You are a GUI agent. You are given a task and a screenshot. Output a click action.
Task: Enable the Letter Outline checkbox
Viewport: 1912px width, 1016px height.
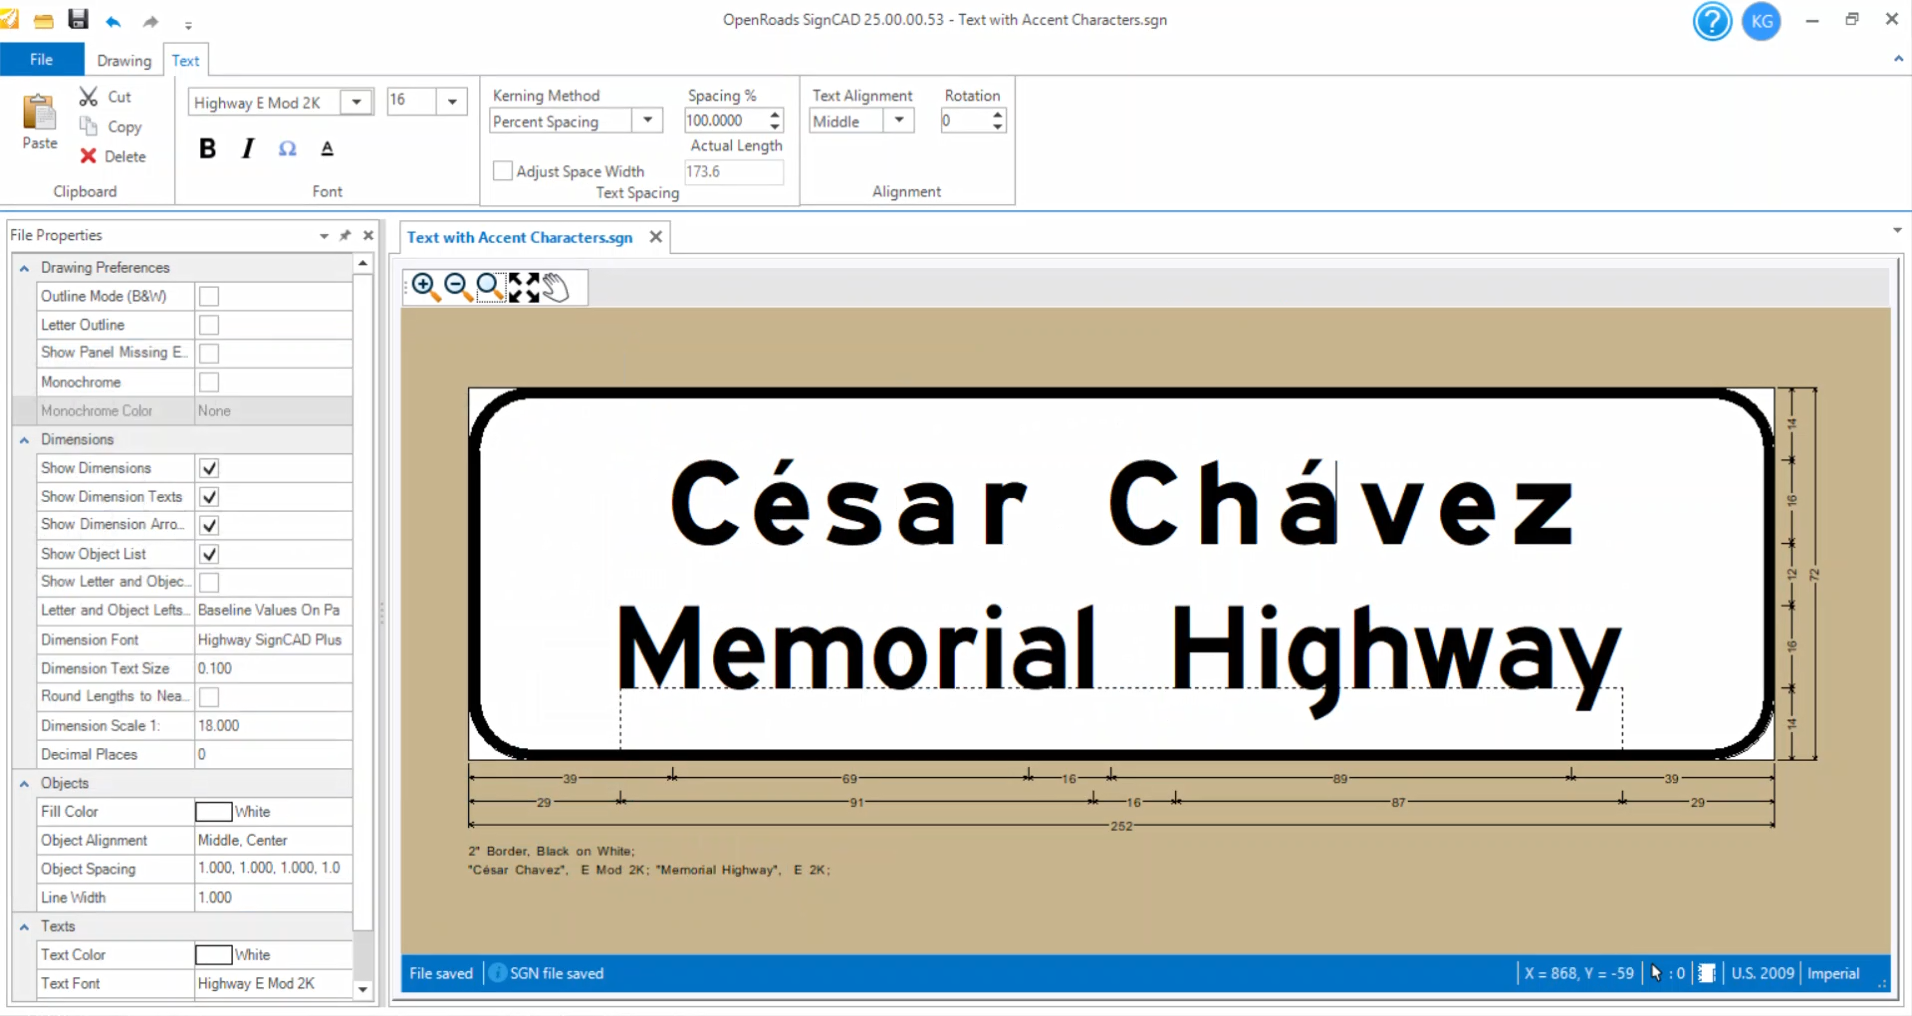click(x=209, y=325)
